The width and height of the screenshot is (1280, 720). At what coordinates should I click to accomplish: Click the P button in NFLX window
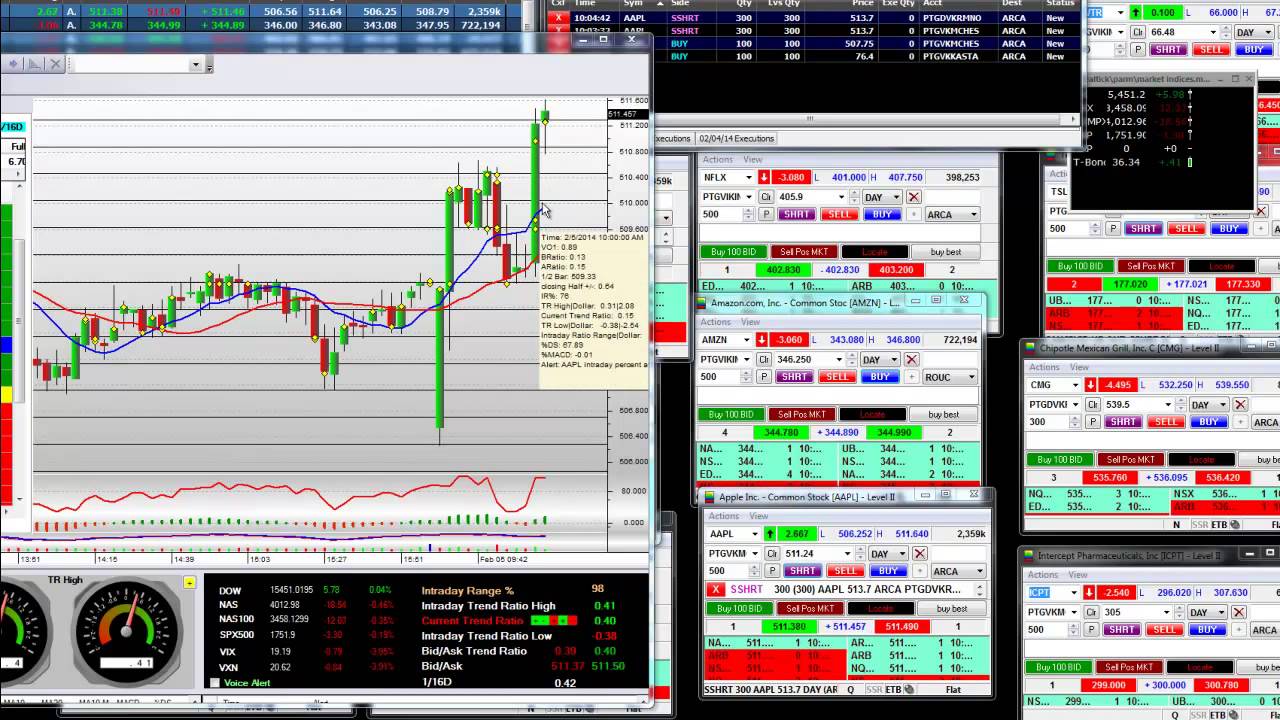767,214
